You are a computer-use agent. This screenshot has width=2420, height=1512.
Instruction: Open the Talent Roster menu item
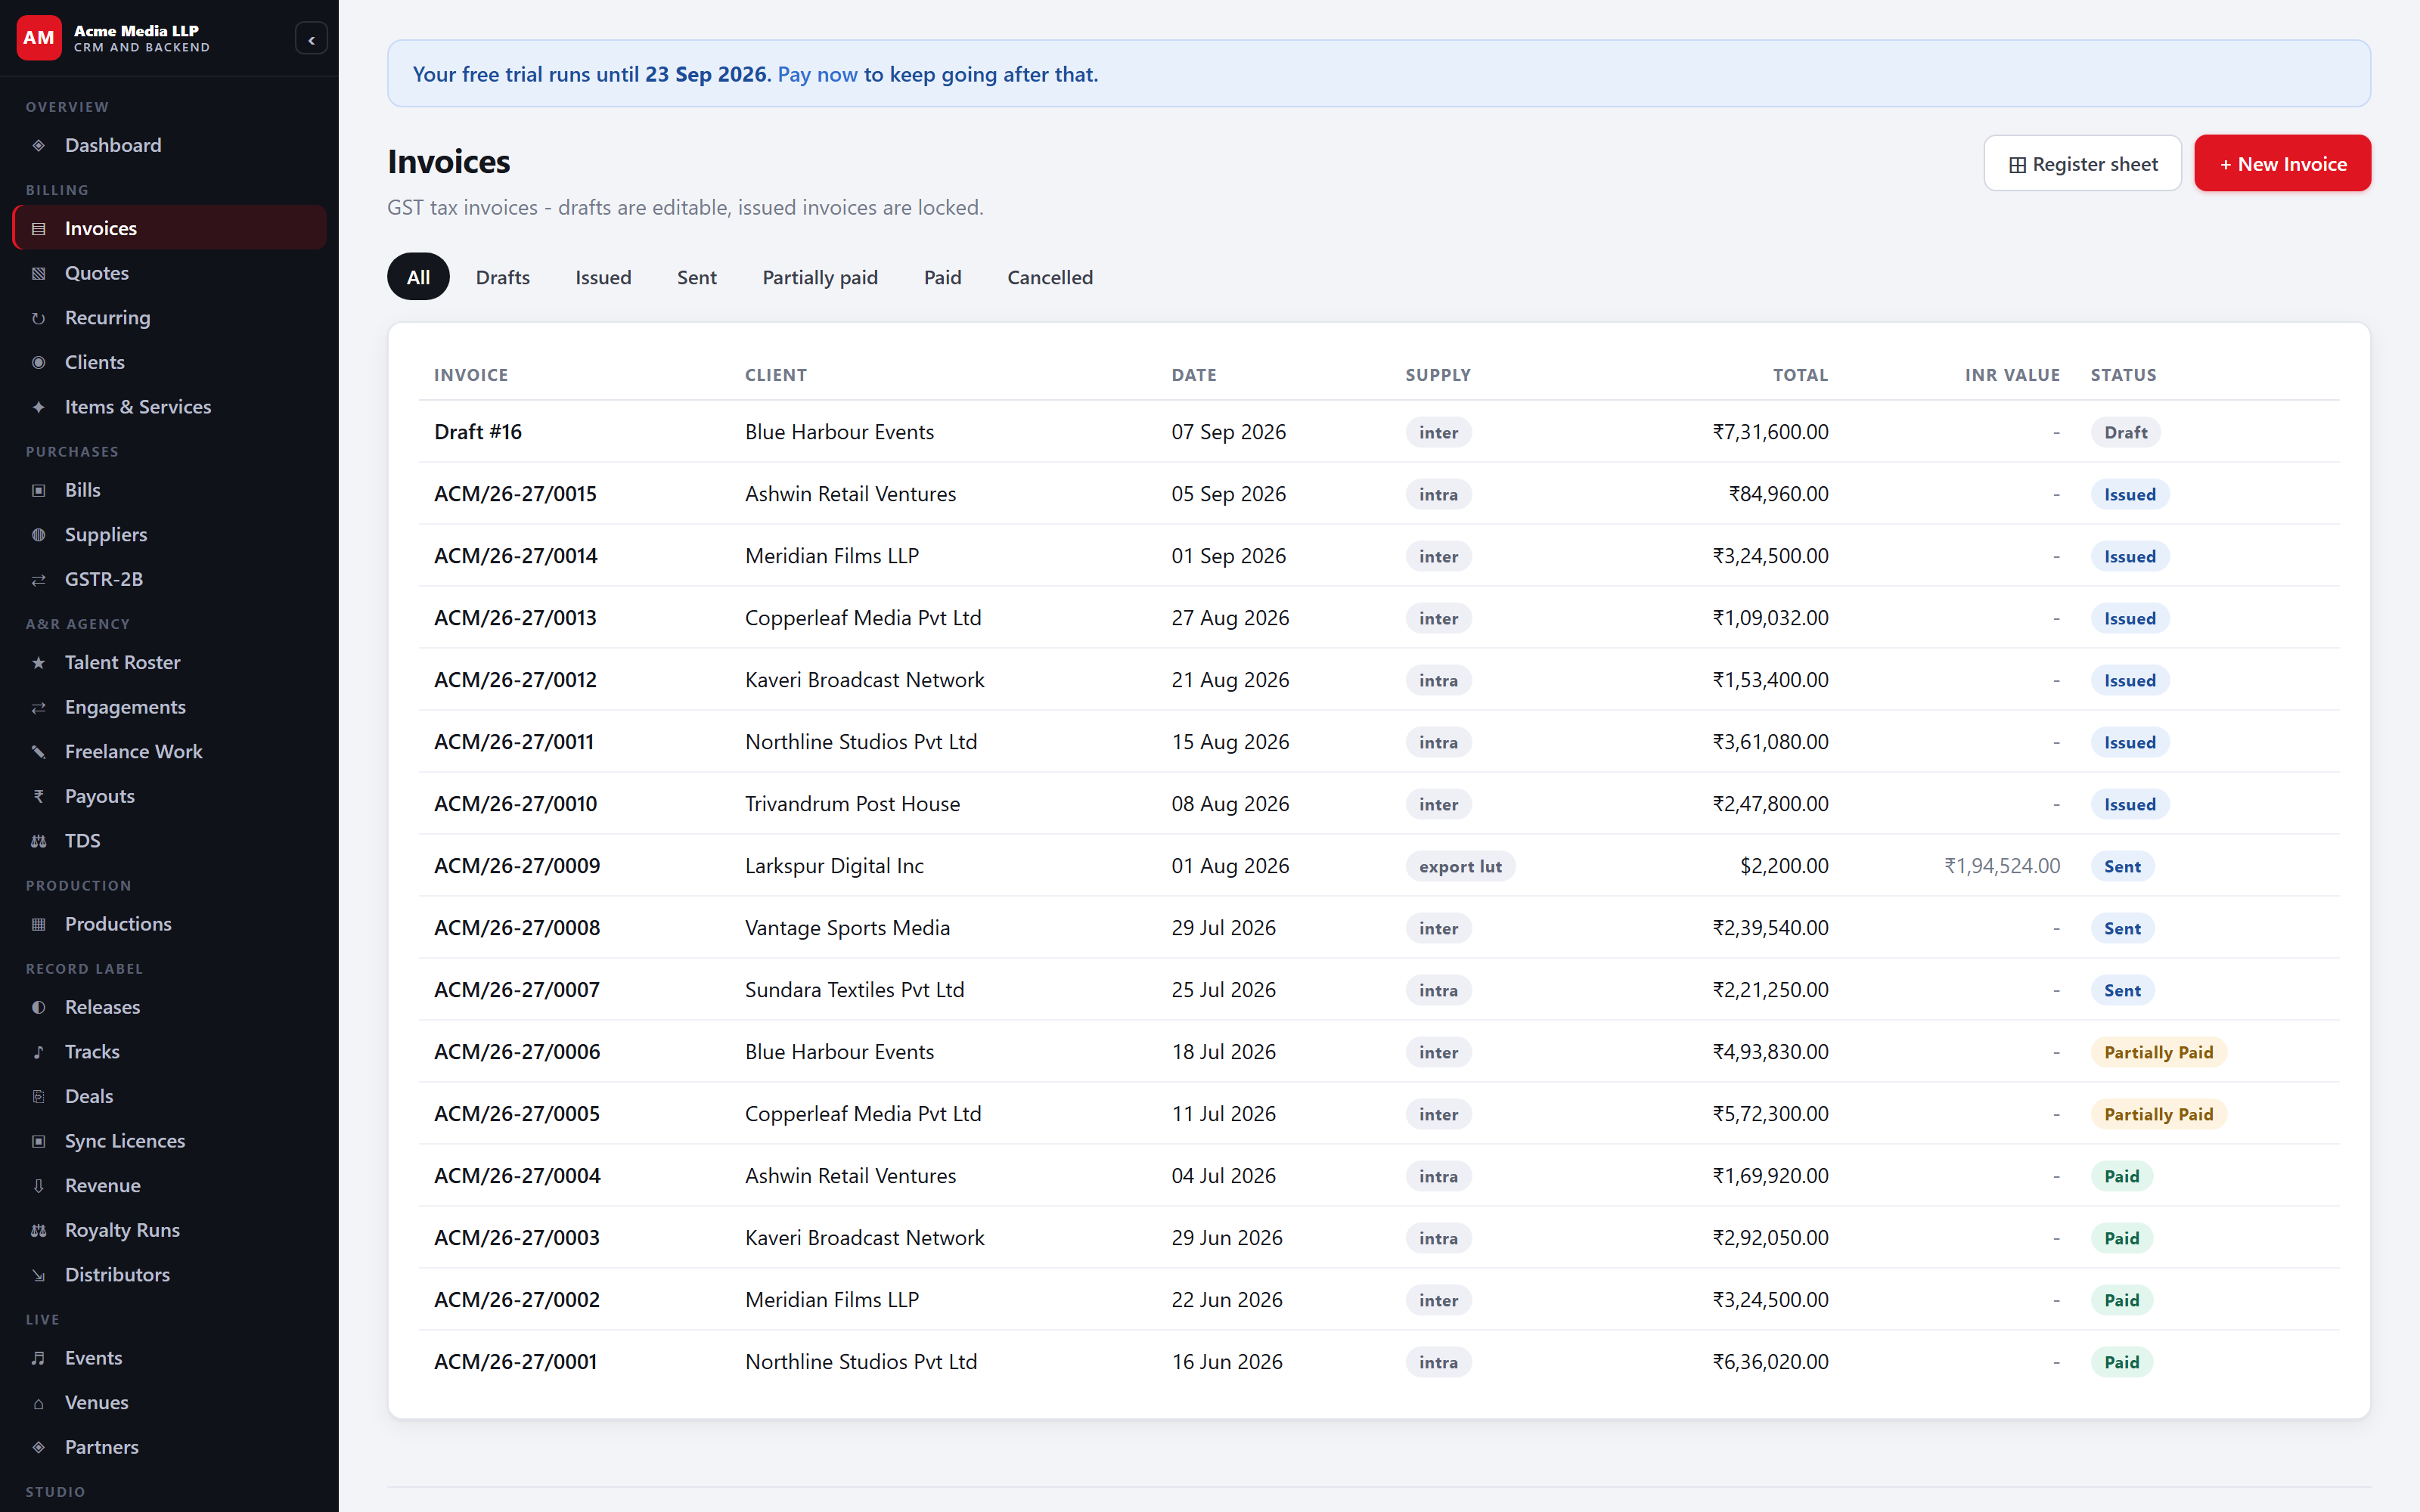click(x=169, y=663)
